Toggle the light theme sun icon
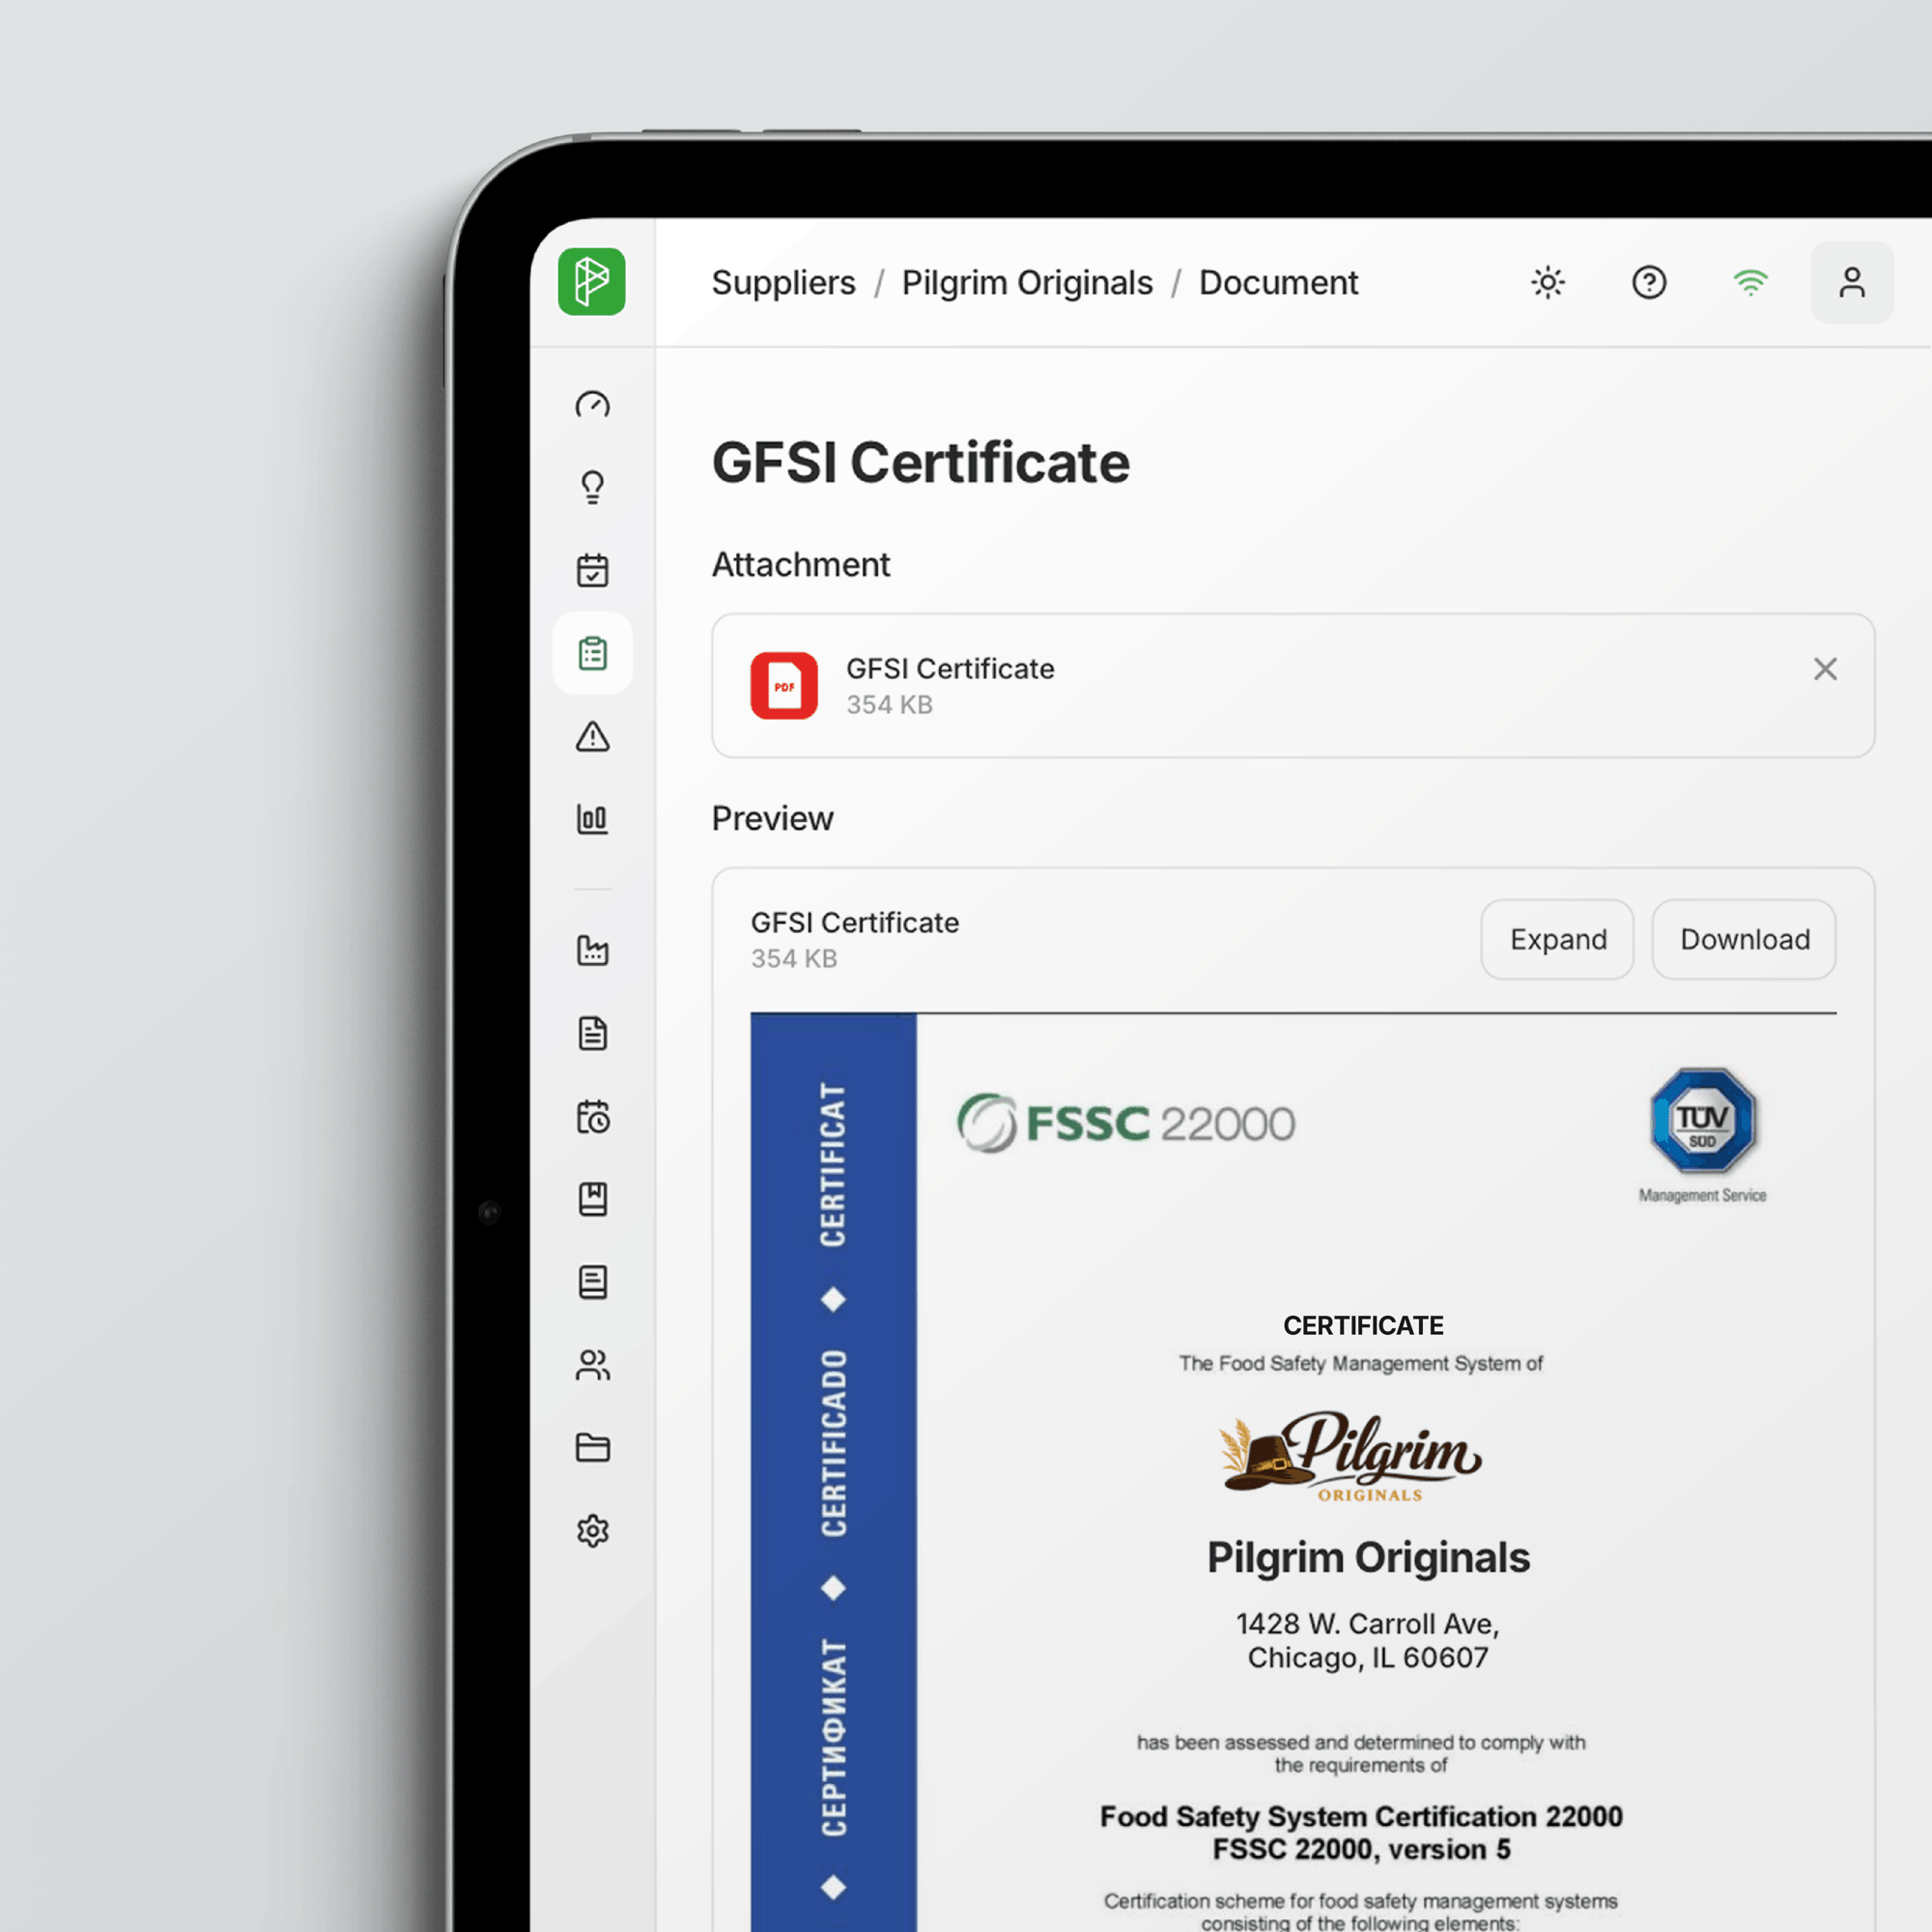Viewport: 1932px width, 1932px height. [1548, 282]
